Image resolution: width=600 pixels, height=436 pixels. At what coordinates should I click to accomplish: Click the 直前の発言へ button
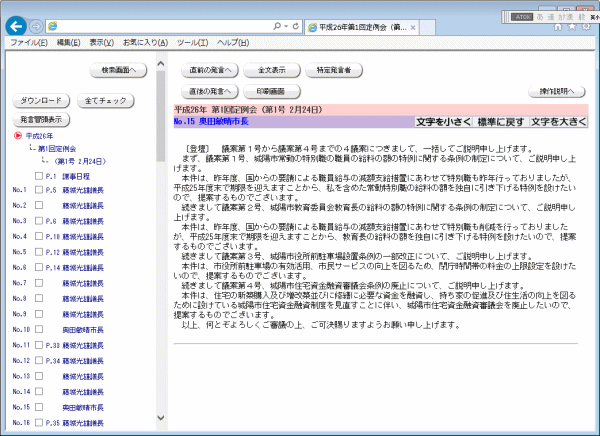pos(210,70)
